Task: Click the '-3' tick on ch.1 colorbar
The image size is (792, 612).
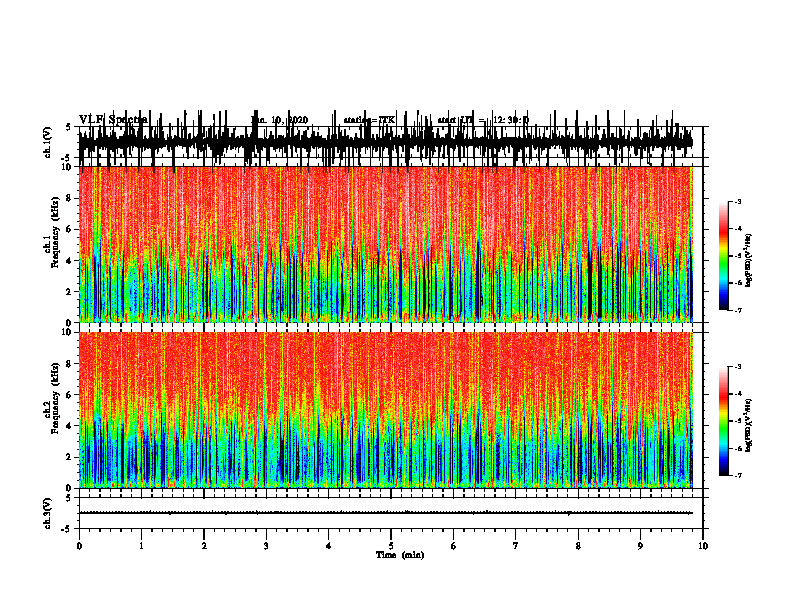Action: tap(737, 201)
